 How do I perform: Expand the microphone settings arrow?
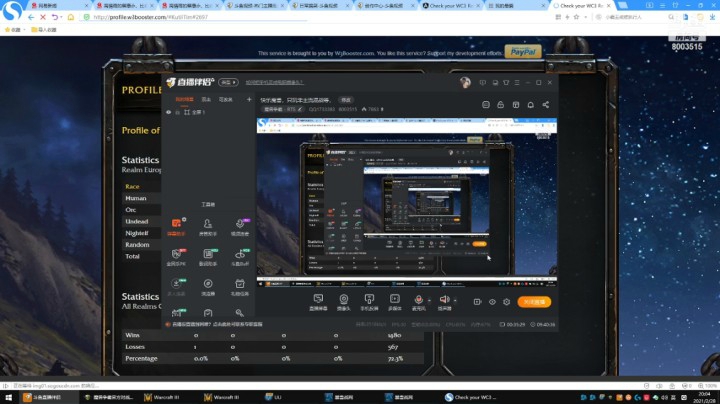coord(429,300)
